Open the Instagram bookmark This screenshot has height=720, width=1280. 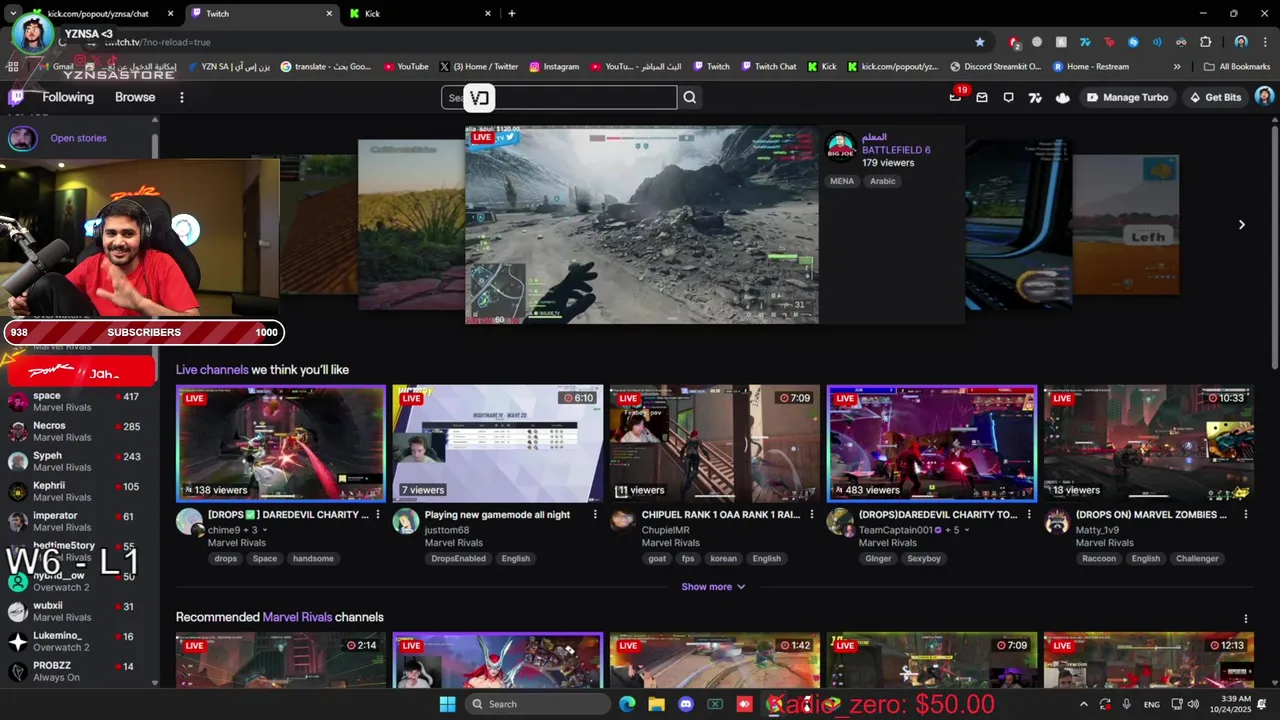[554, 67]
